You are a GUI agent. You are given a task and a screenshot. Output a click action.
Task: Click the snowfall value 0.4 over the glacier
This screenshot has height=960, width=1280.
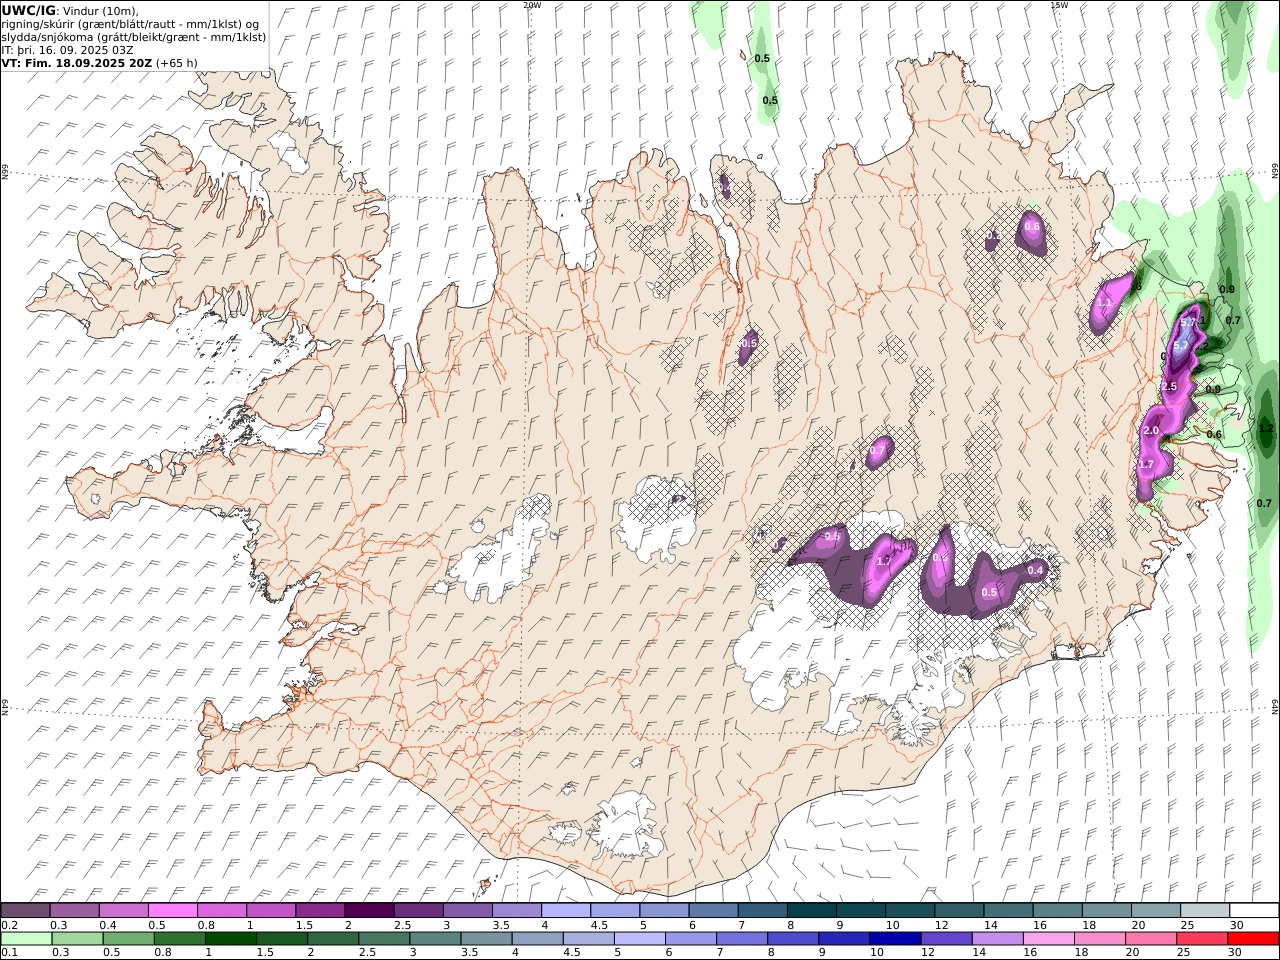coord(1035,571)
